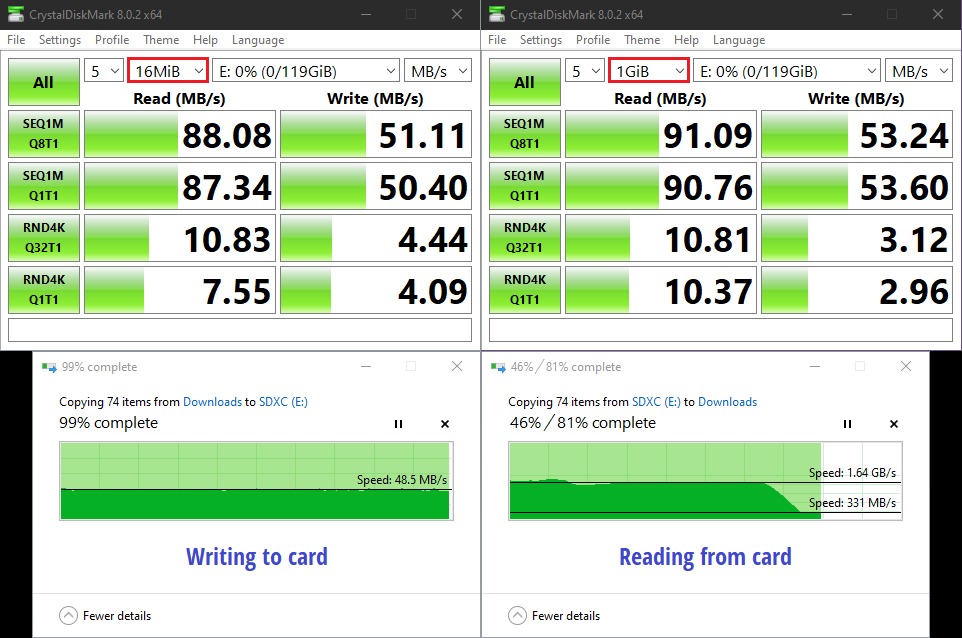Image resolution: width=962 pixels, height=638 pixels.
Task: Cancel the reading from card transfer
Action: (894, 424)
